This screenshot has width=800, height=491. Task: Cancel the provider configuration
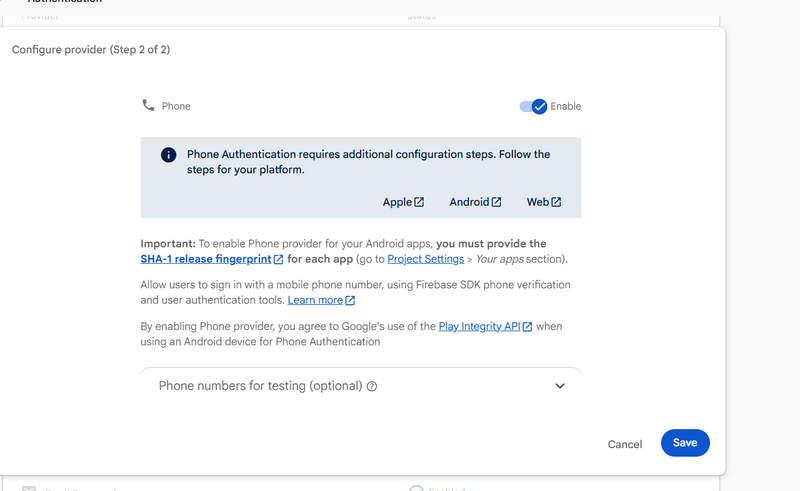point(624,444)
